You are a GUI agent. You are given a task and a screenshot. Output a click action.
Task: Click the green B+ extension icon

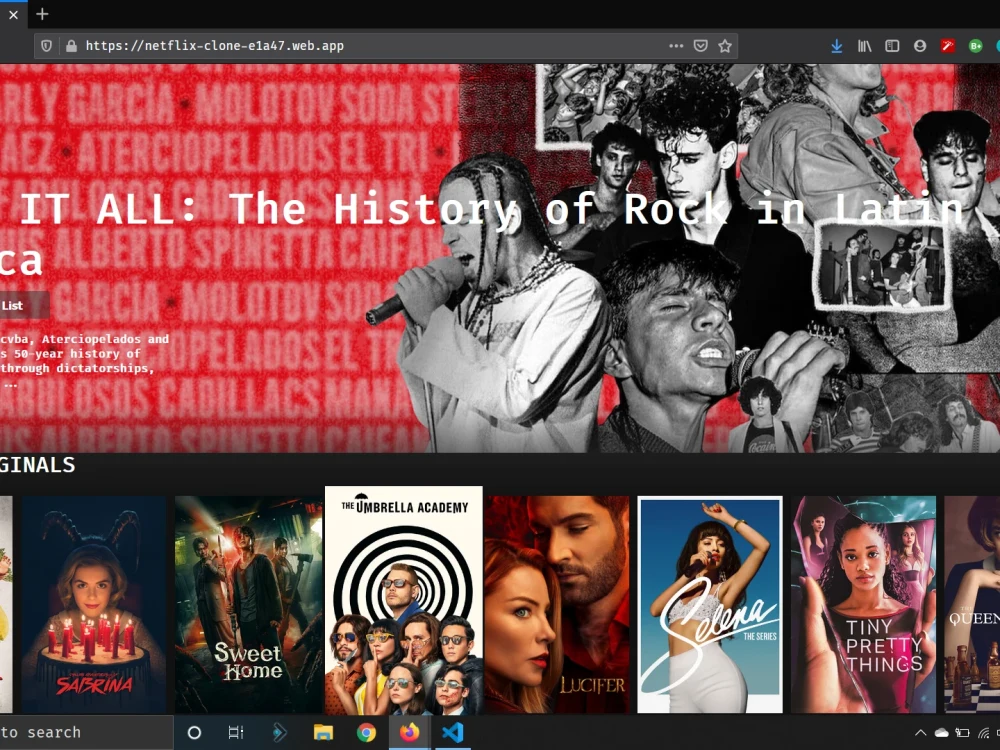[975, 46]
